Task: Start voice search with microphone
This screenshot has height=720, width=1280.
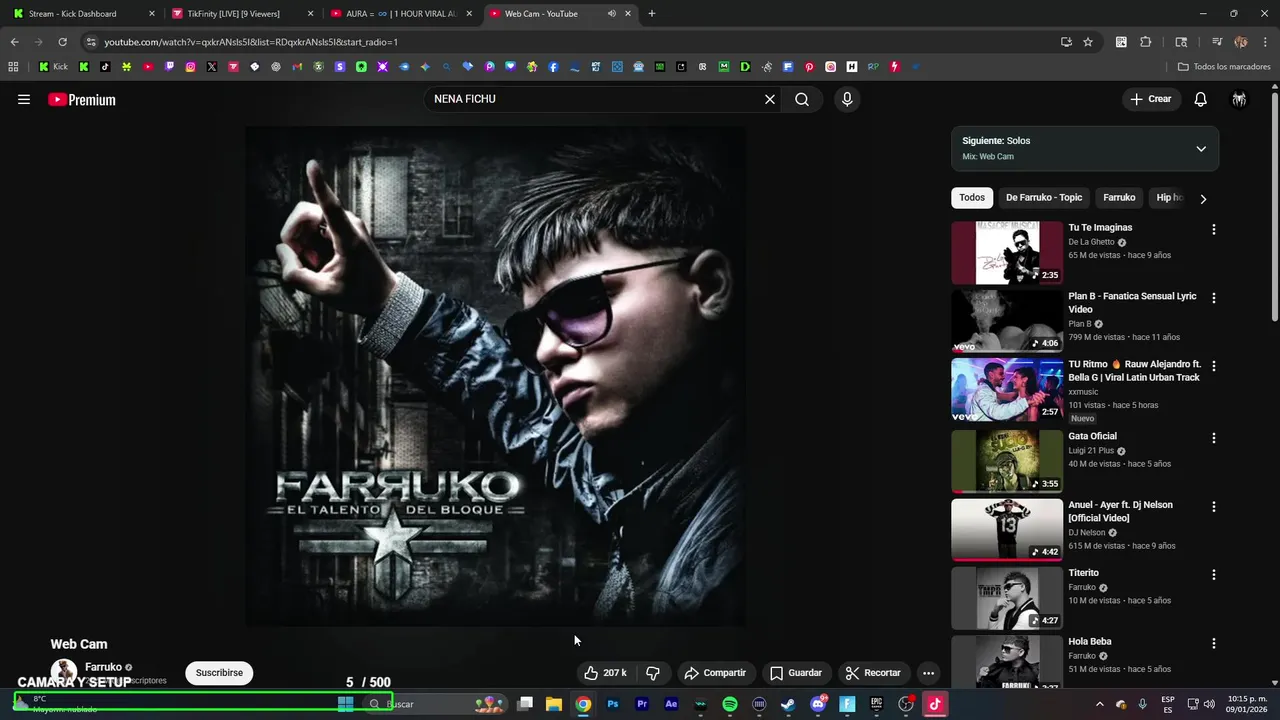Action: click(x=847, y=99)
